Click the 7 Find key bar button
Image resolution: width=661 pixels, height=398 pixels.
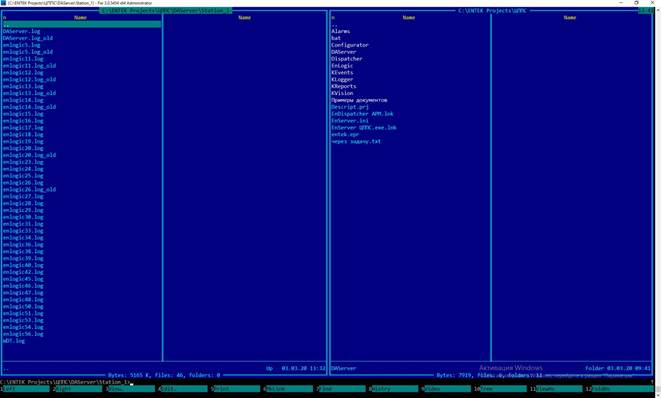point(341,389)
